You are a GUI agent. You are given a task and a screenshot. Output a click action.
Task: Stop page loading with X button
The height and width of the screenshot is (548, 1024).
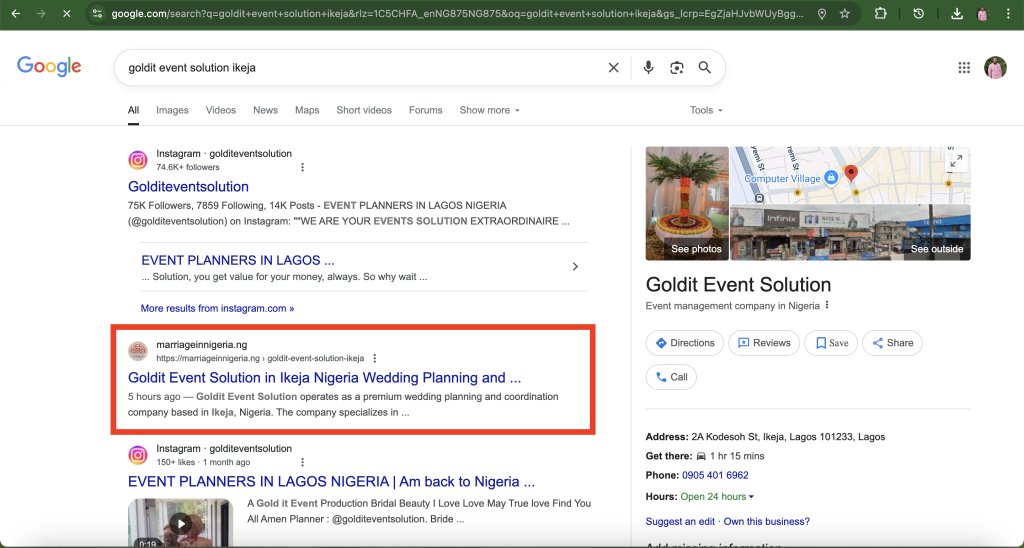point(66,13)
